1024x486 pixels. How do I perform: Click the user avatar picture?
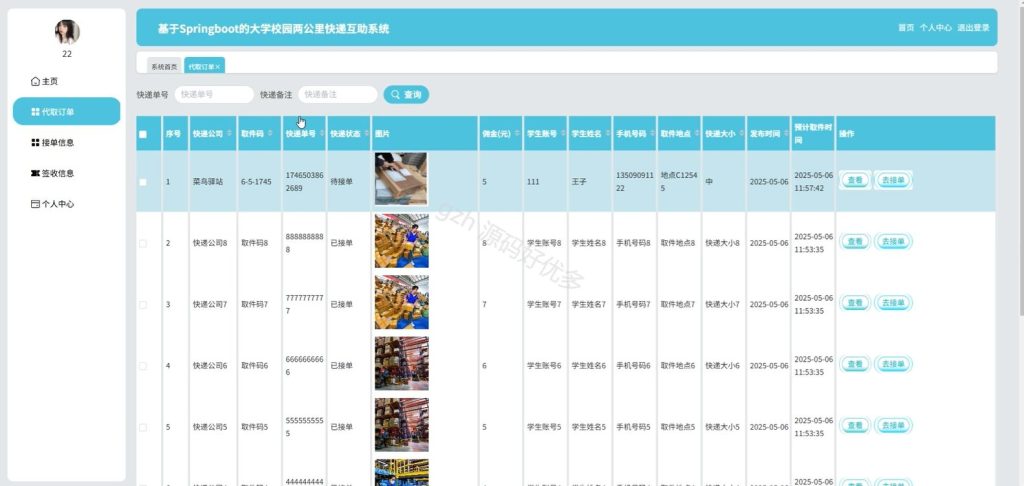[x=67, y=31]
